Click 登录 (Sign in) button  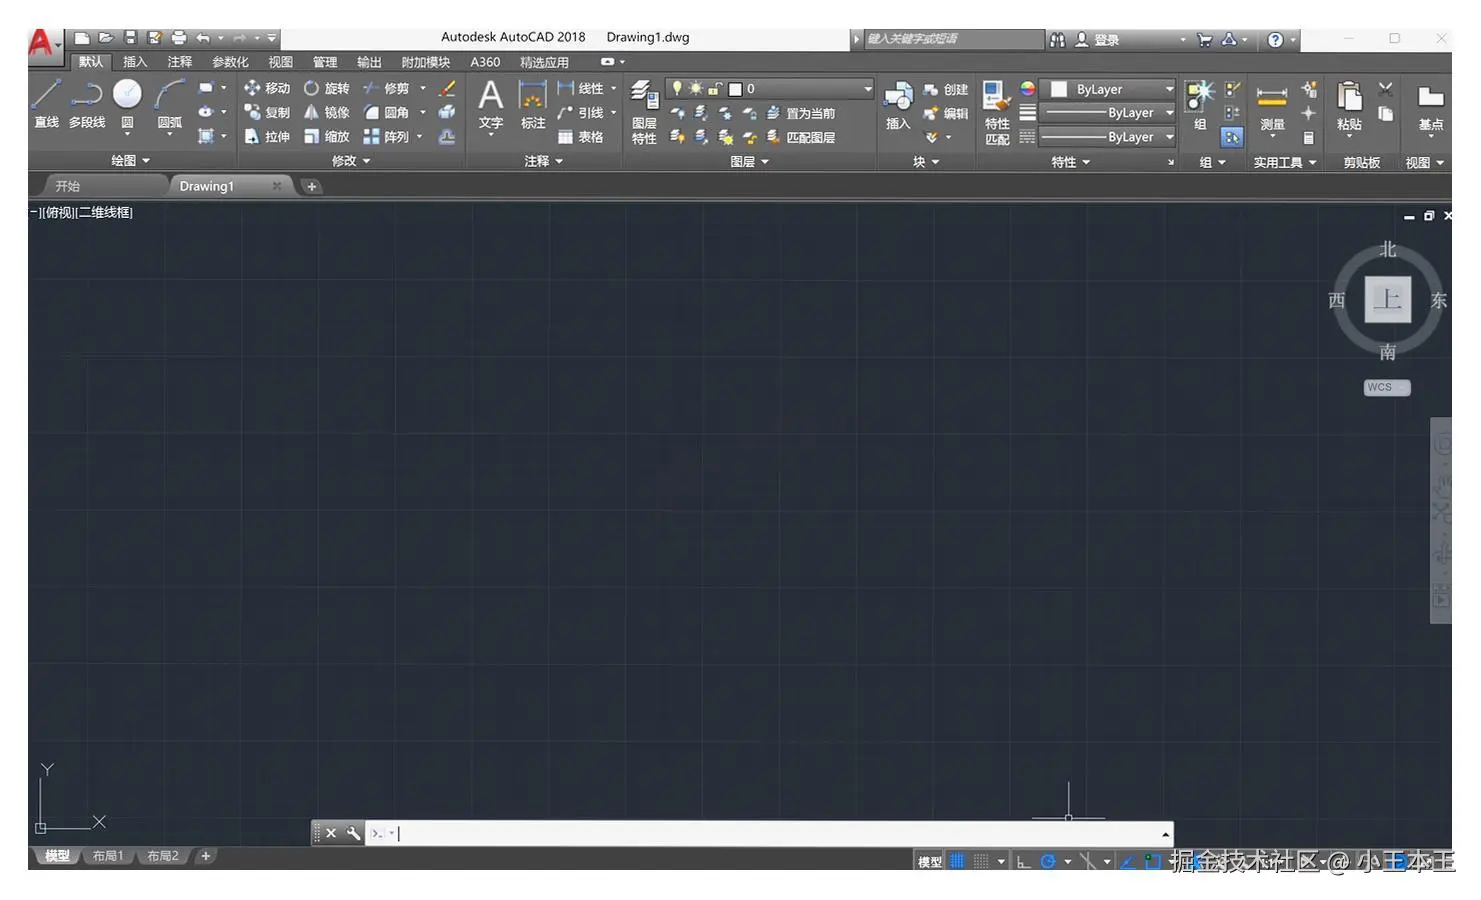tap(1097, 40)
